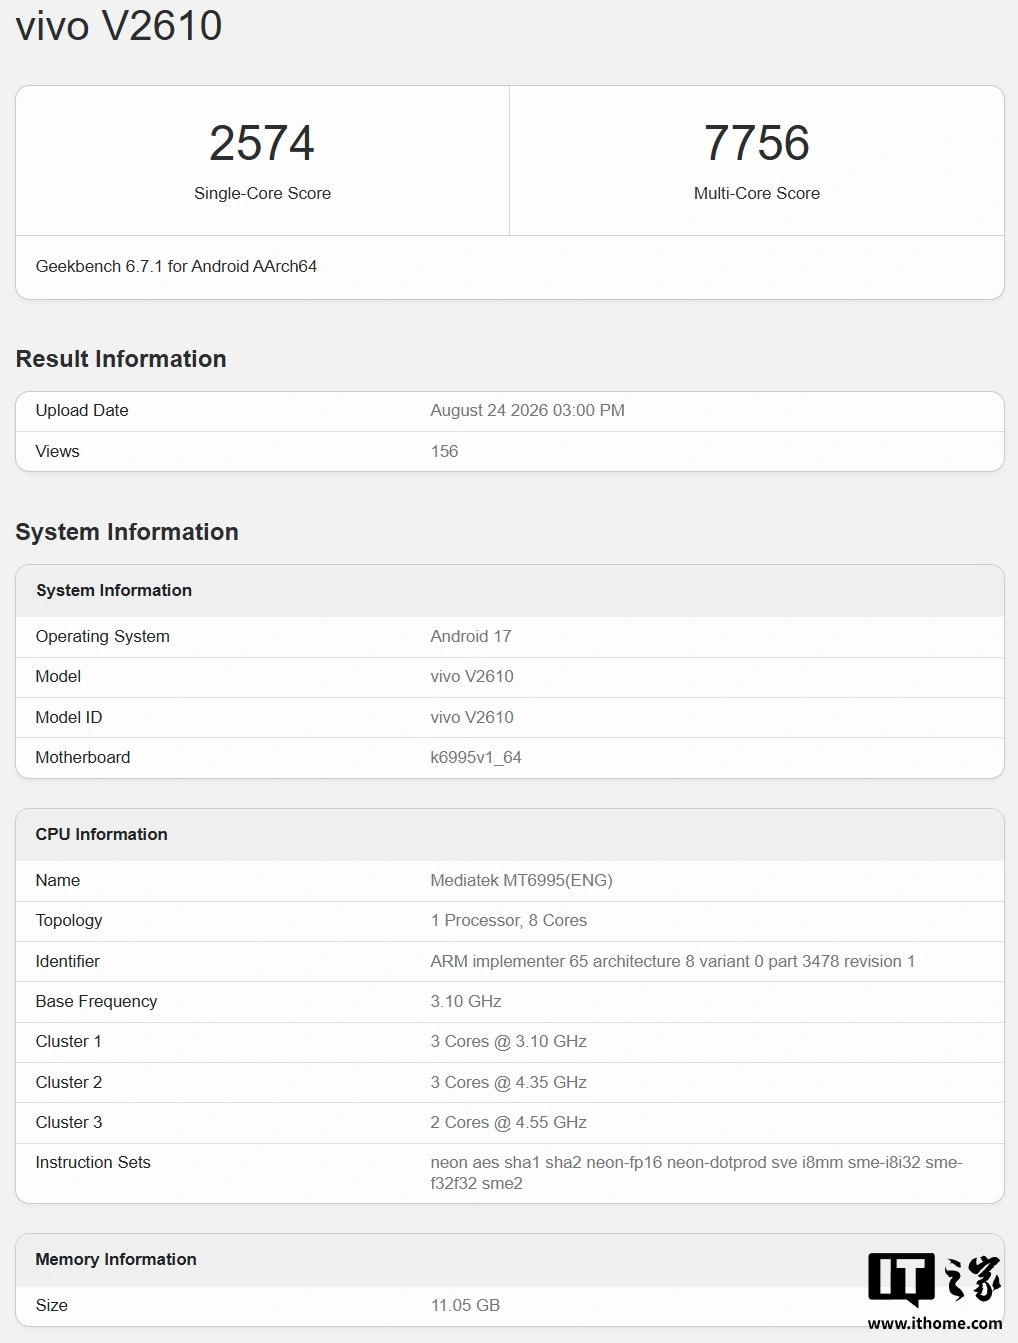Click the Size label under Memory Information
This screenshot has width=1018, height=1343.
point(52,1305)
